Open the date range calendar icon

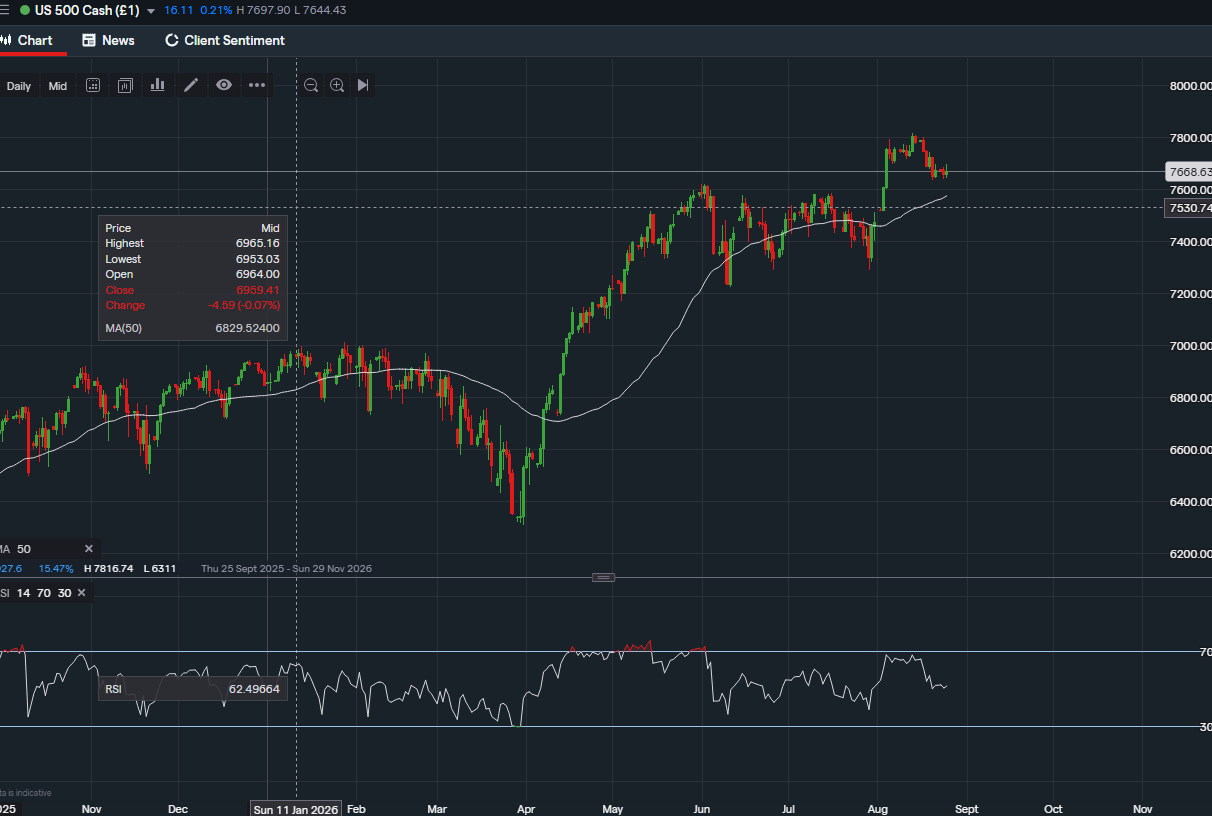click(x=93, y=85)
